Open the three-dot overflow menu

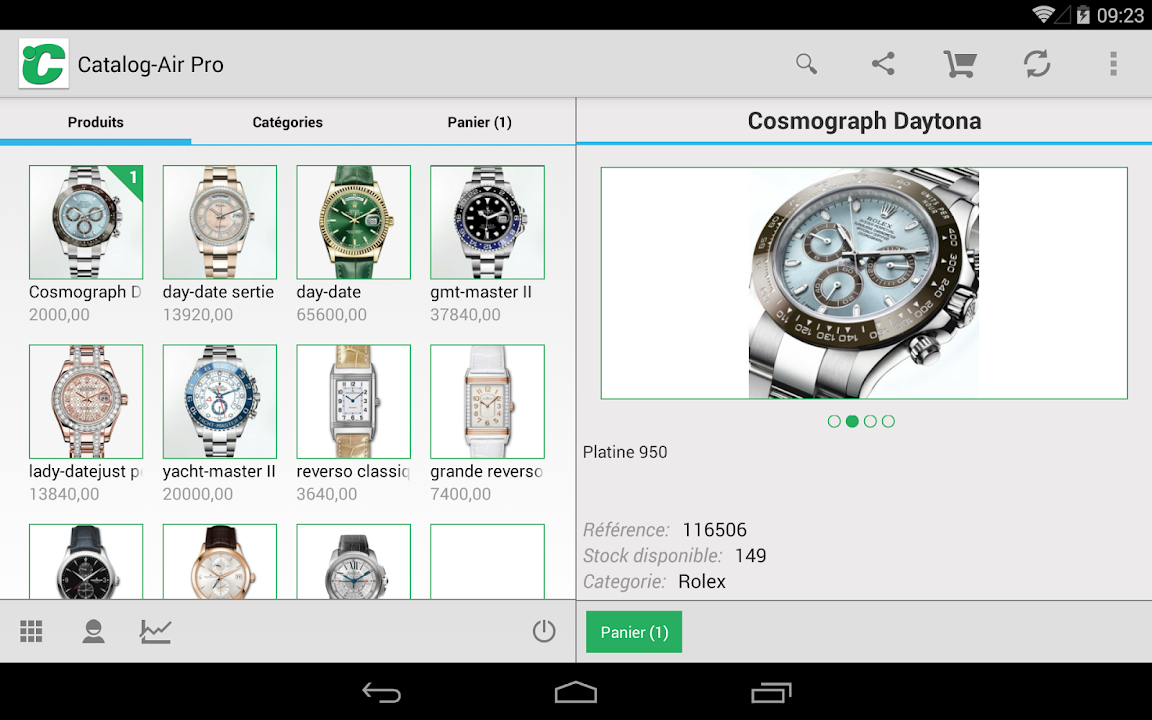pos(1113,65)
